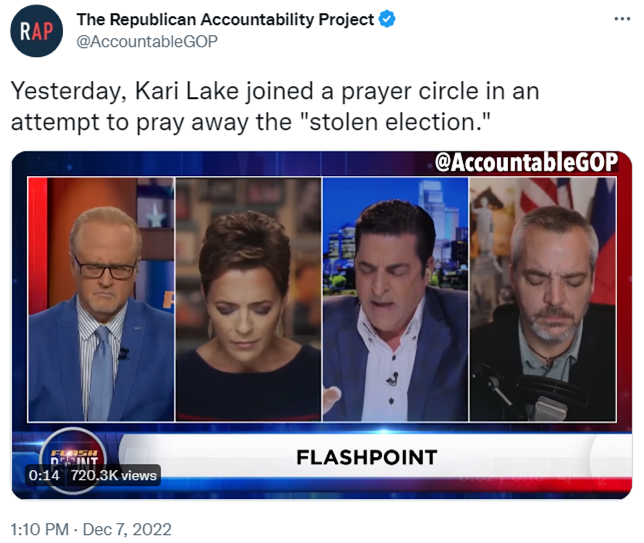The height and width of the screenshot is (543, 644).
Task: Play the Flashpoint video clip
Action: pyautogui.click(x=322, y=325)
